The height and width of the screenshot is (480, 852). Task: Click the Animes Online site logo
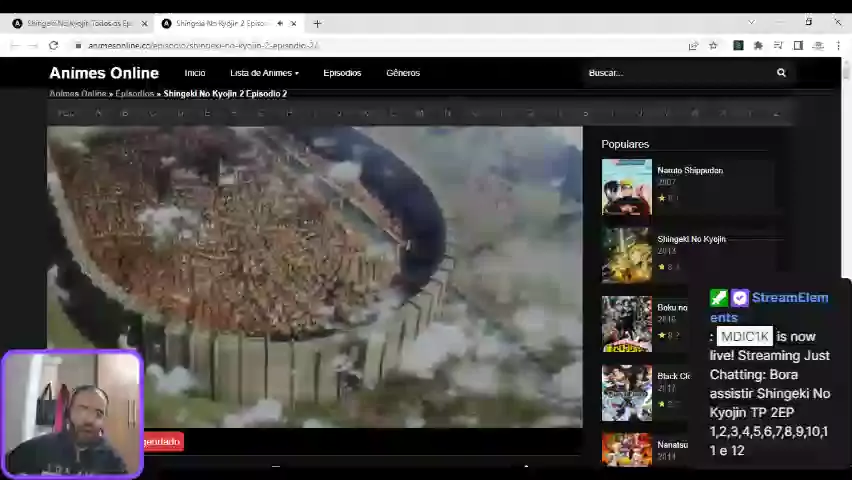click(x=104, y=73)
